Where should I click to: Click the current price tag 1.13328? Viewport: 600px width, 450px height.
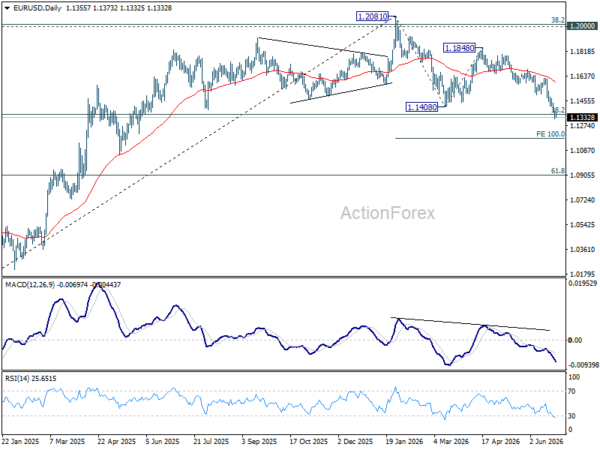(x=582, y=117)
